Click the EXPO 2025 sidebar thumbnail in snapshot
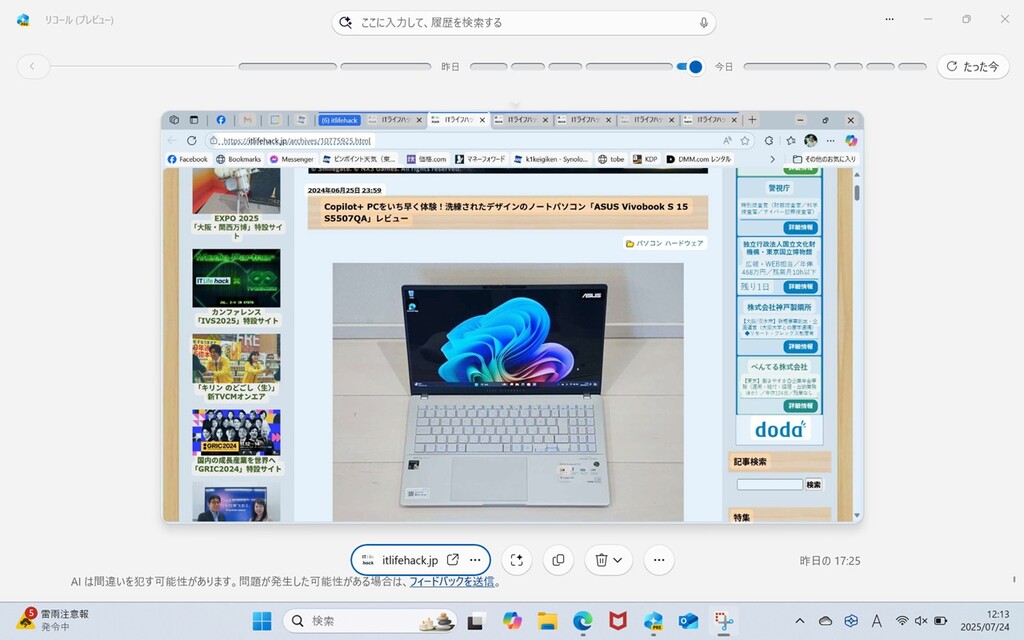 (236, 191)
